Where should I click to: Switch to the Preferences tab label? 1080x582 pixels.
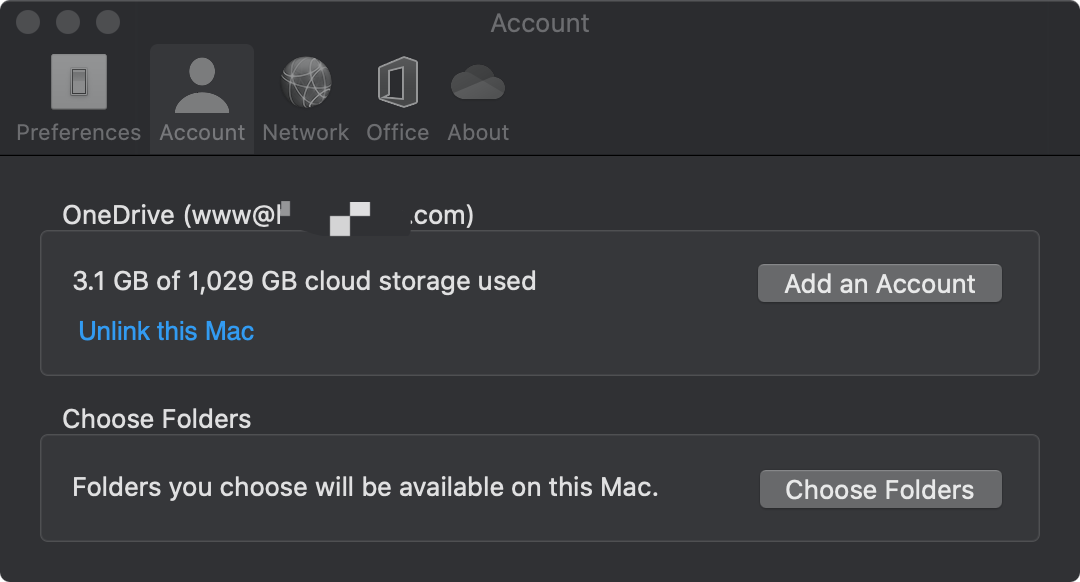coord(79,133)
